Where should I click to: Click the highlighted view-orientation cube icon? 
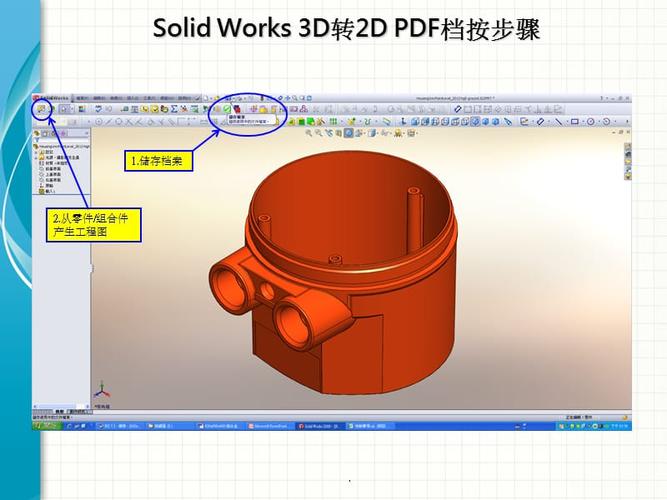click(475, 121)
